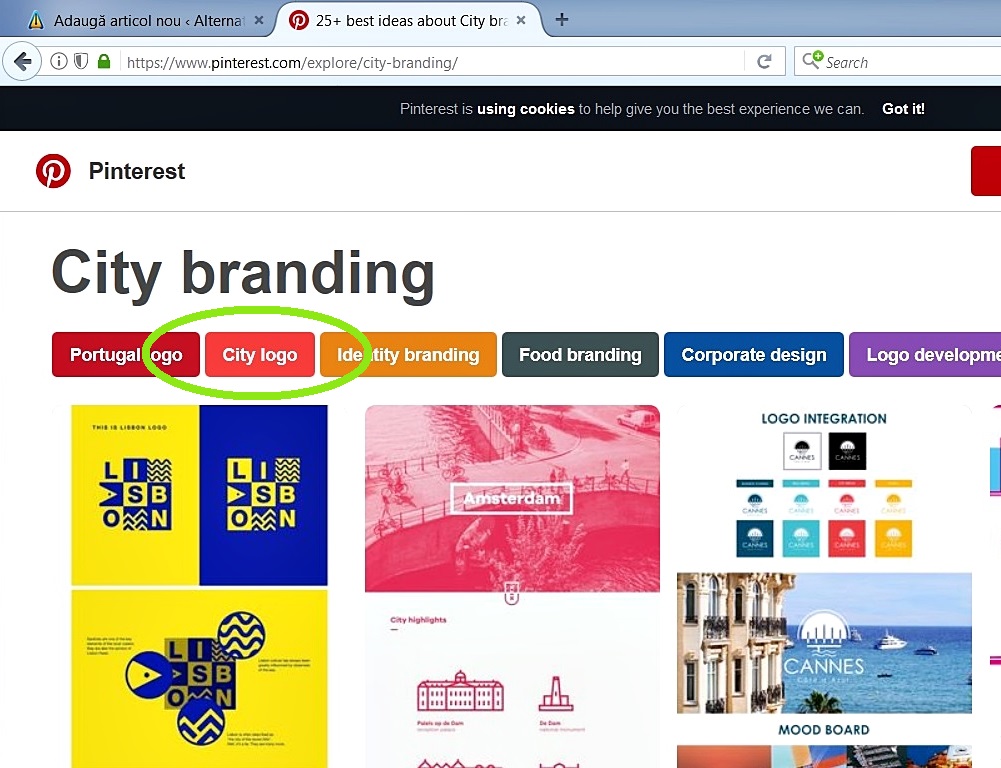Click the Portugal logo tag
The image size is (1001, 768).
click(126, 354)
